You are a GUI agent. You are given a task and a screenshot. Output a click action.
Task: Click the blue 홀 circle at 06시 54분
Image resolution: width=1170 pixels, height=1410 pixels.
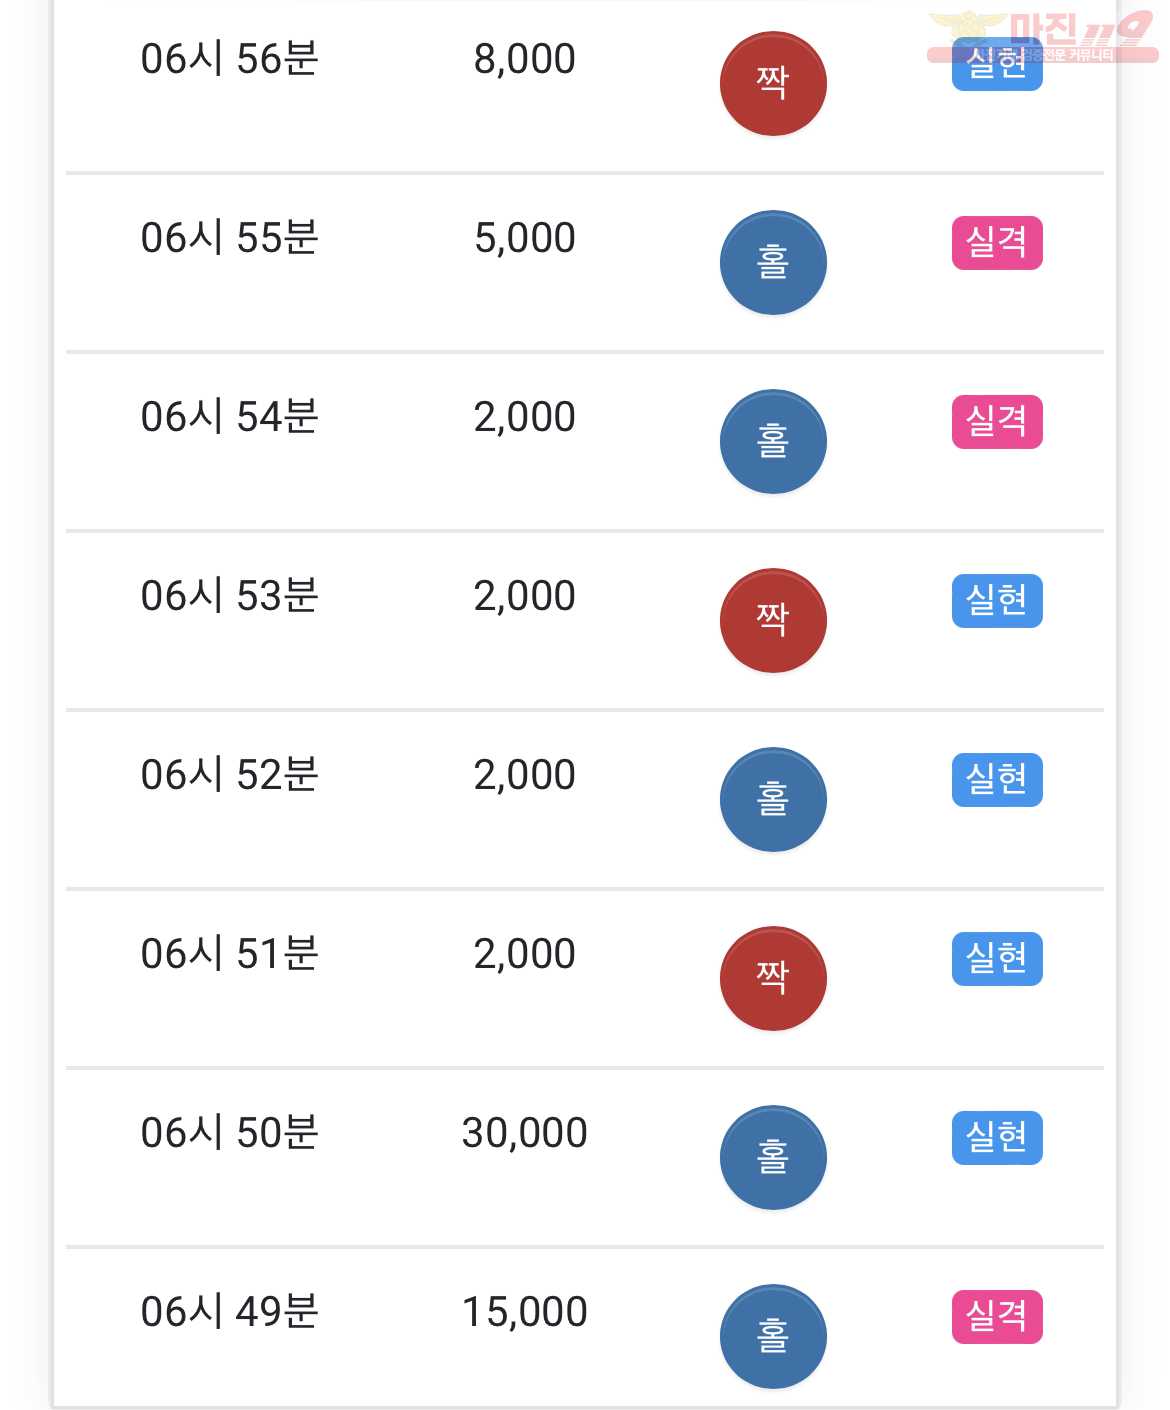pos(773,442)
